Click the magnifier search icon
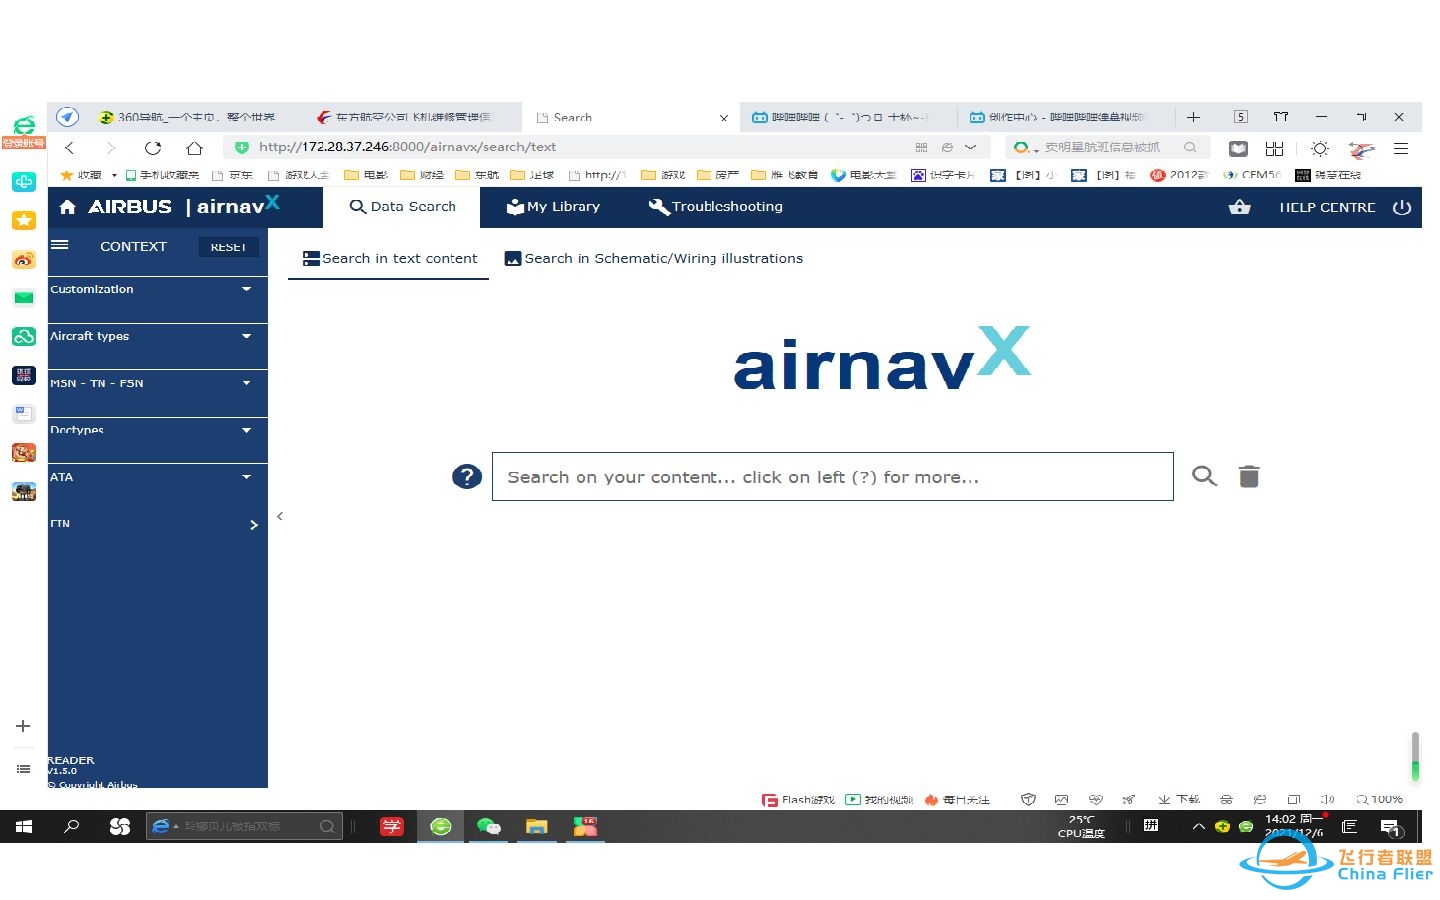The image size is (1440, 900). [1205, 476]
